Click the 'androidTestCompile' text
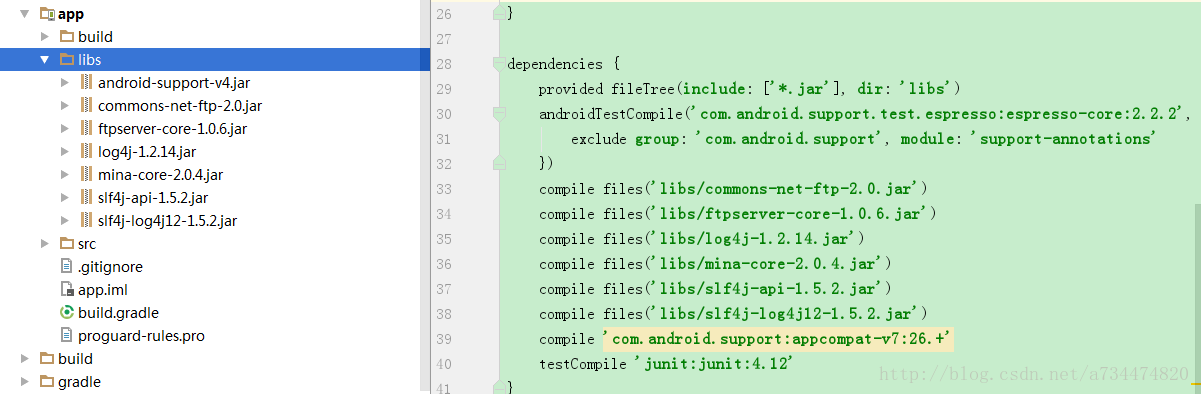The width and height of the screenshot is (1201, 394). (x=610, y=114)
